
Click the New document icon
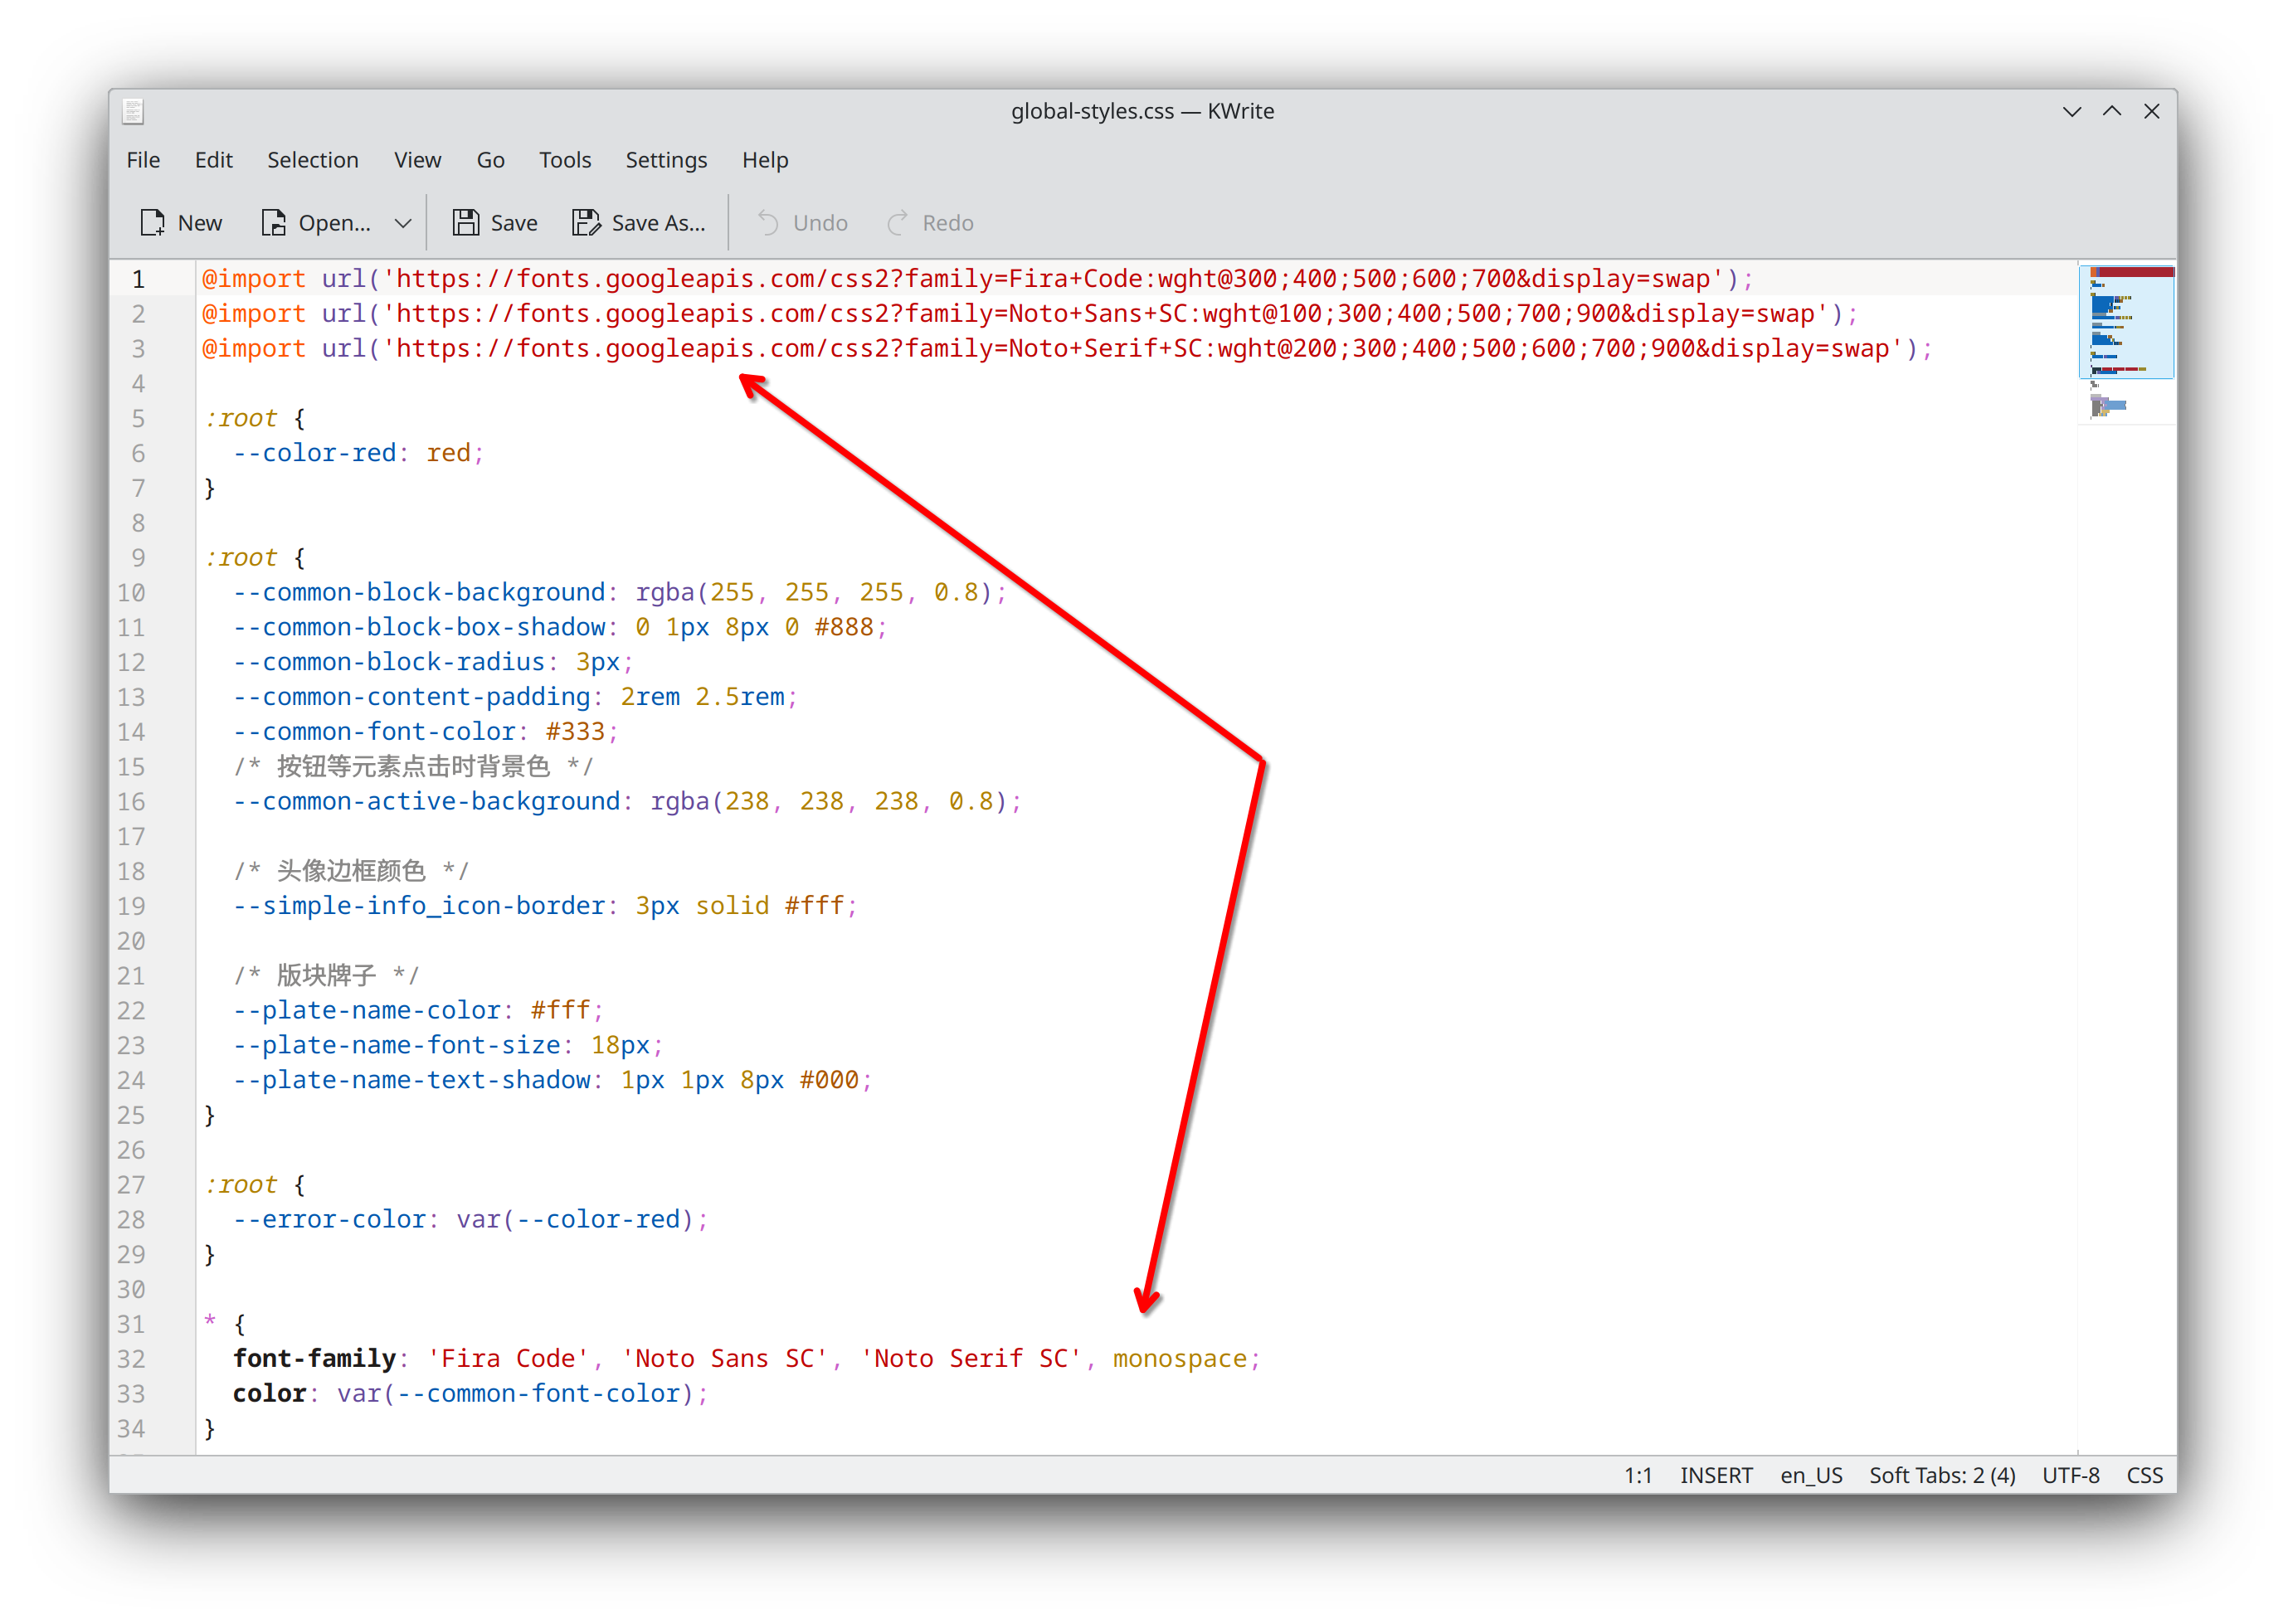(153, 222)
